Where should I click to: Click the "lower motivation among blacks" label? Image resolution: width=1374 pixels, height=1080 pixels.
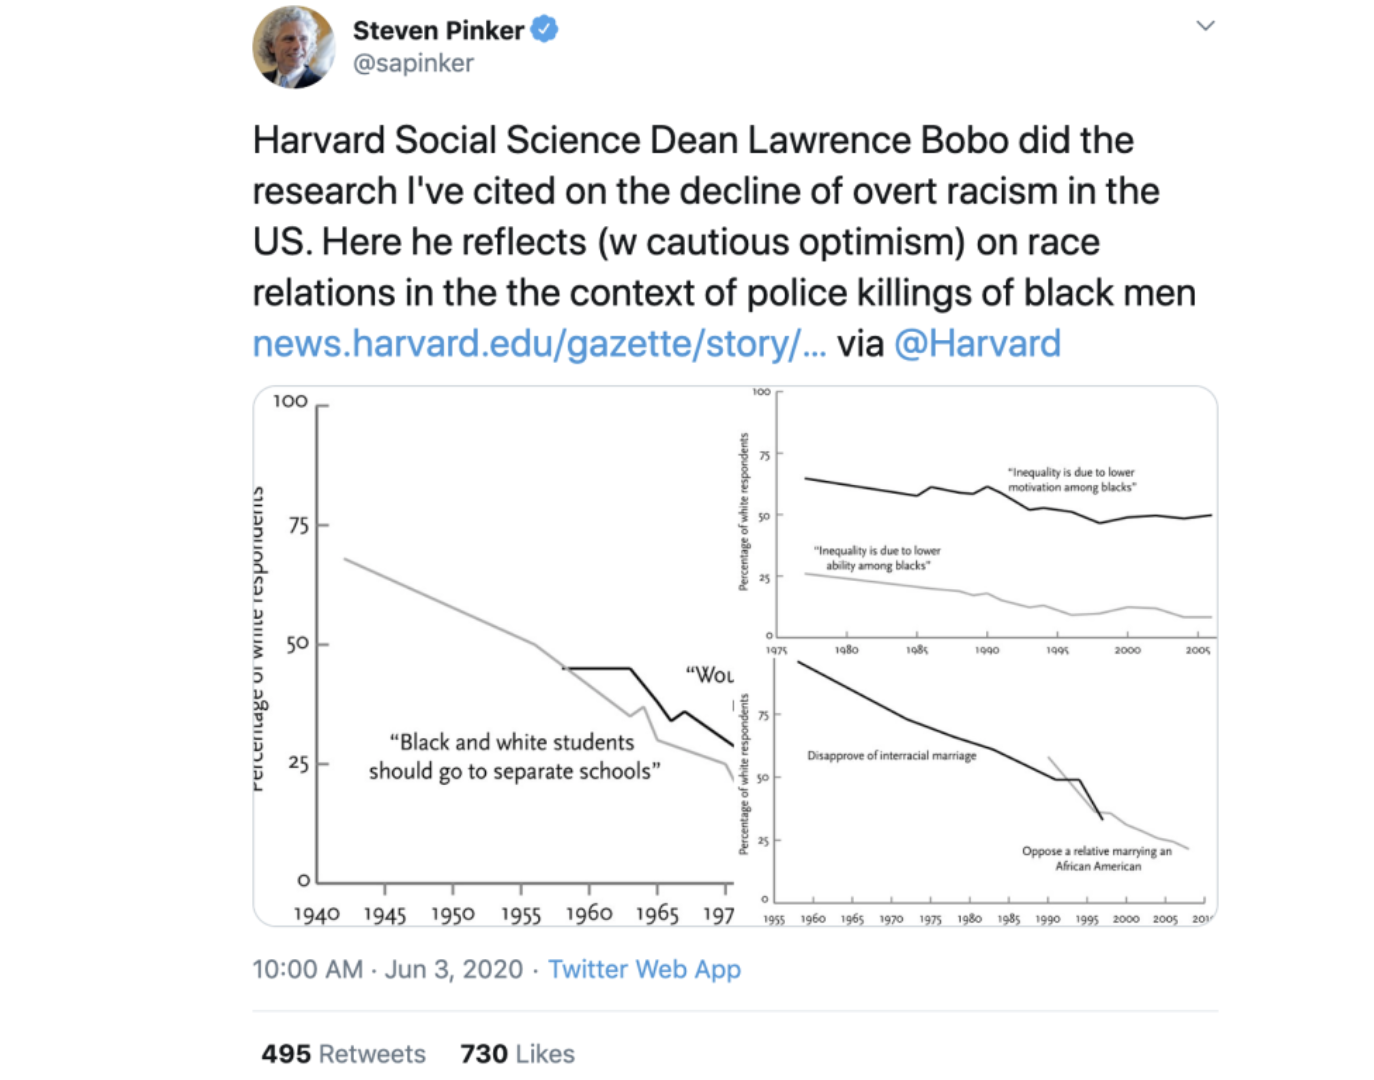click(x=1071, y=480)
